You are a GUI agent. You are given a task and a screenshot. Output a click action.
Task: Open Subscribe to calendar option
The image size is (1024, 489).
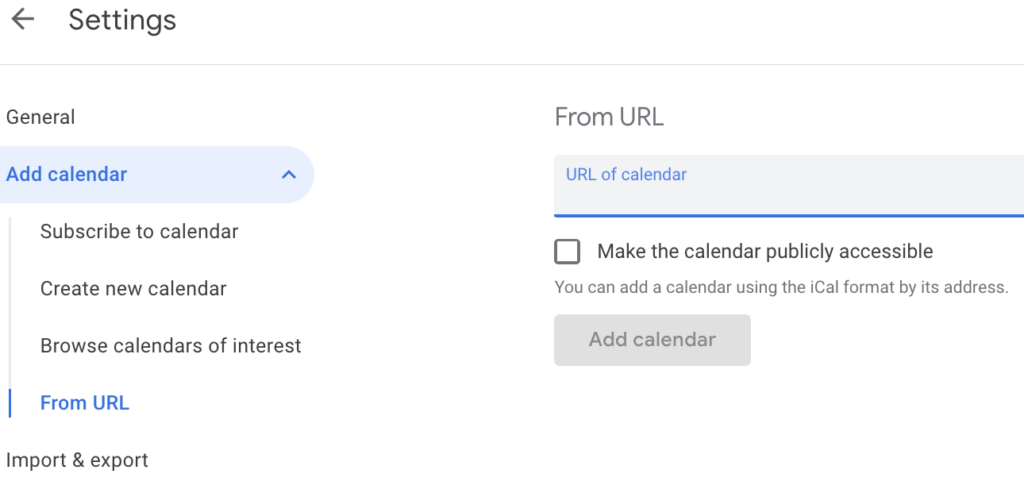(139, 231)
